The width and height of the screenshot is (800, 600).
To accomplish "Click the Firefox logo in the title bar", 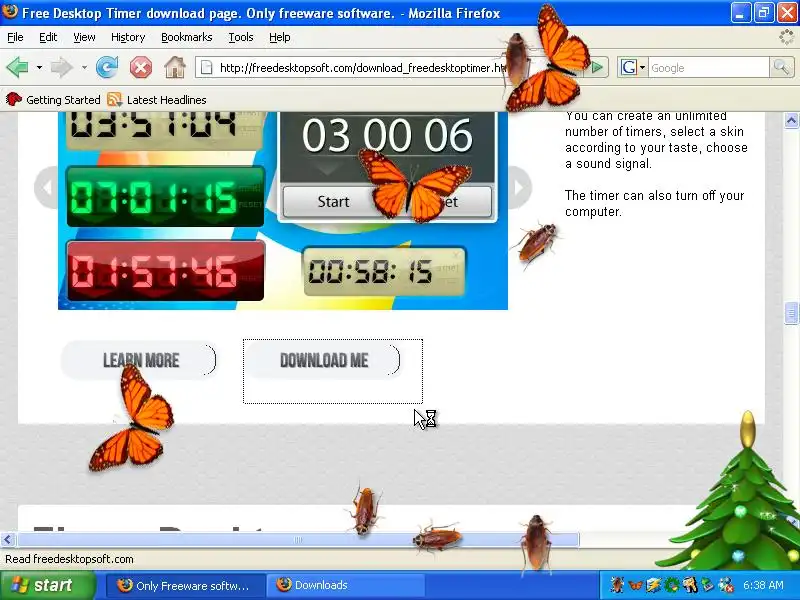I will (10, 12).
